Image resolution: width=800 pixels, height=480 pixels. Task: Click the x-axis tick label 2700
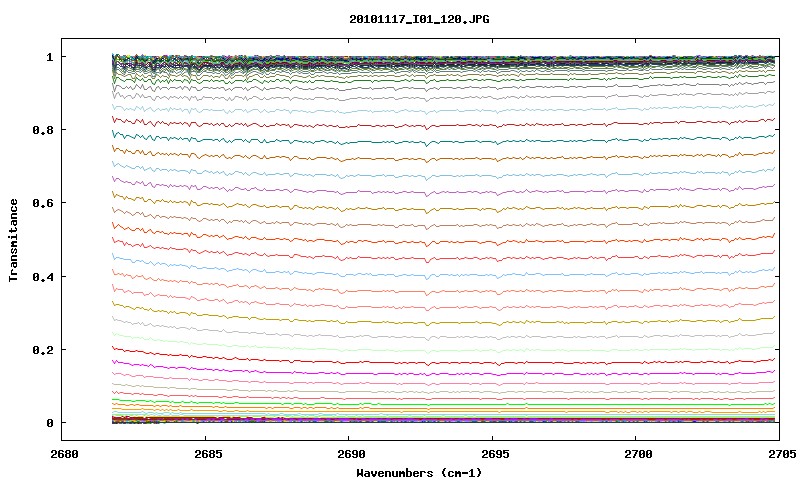click(x=638, y=454)
